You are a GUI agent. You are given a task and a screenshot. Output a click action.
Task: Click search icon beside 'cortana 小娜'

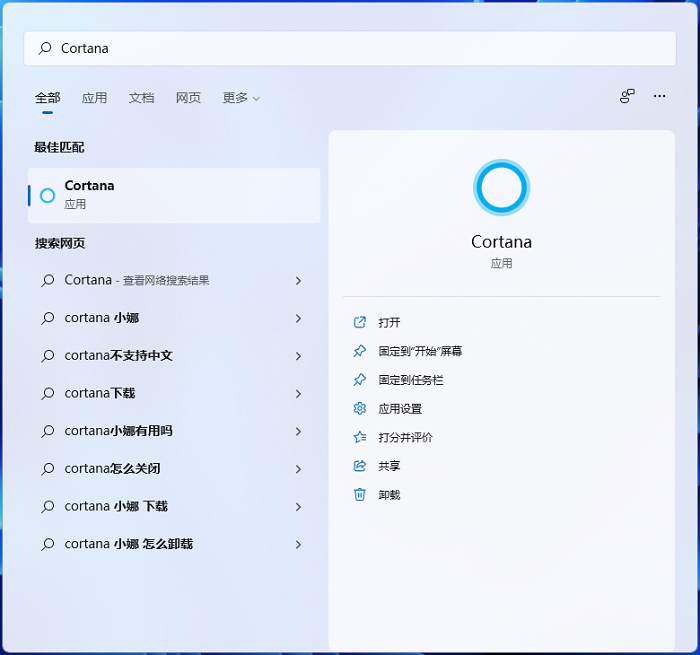pyautogui.click(x=47, y=318)
